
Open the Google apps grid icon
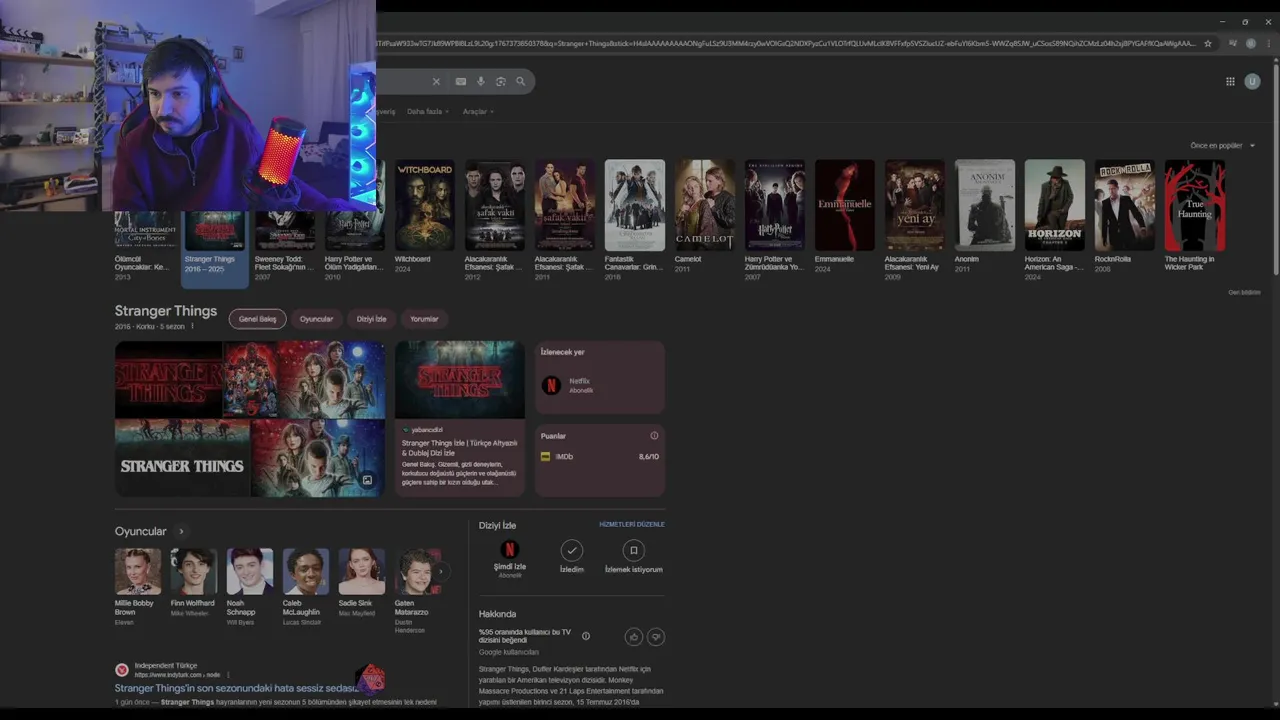pos(1230,82)
